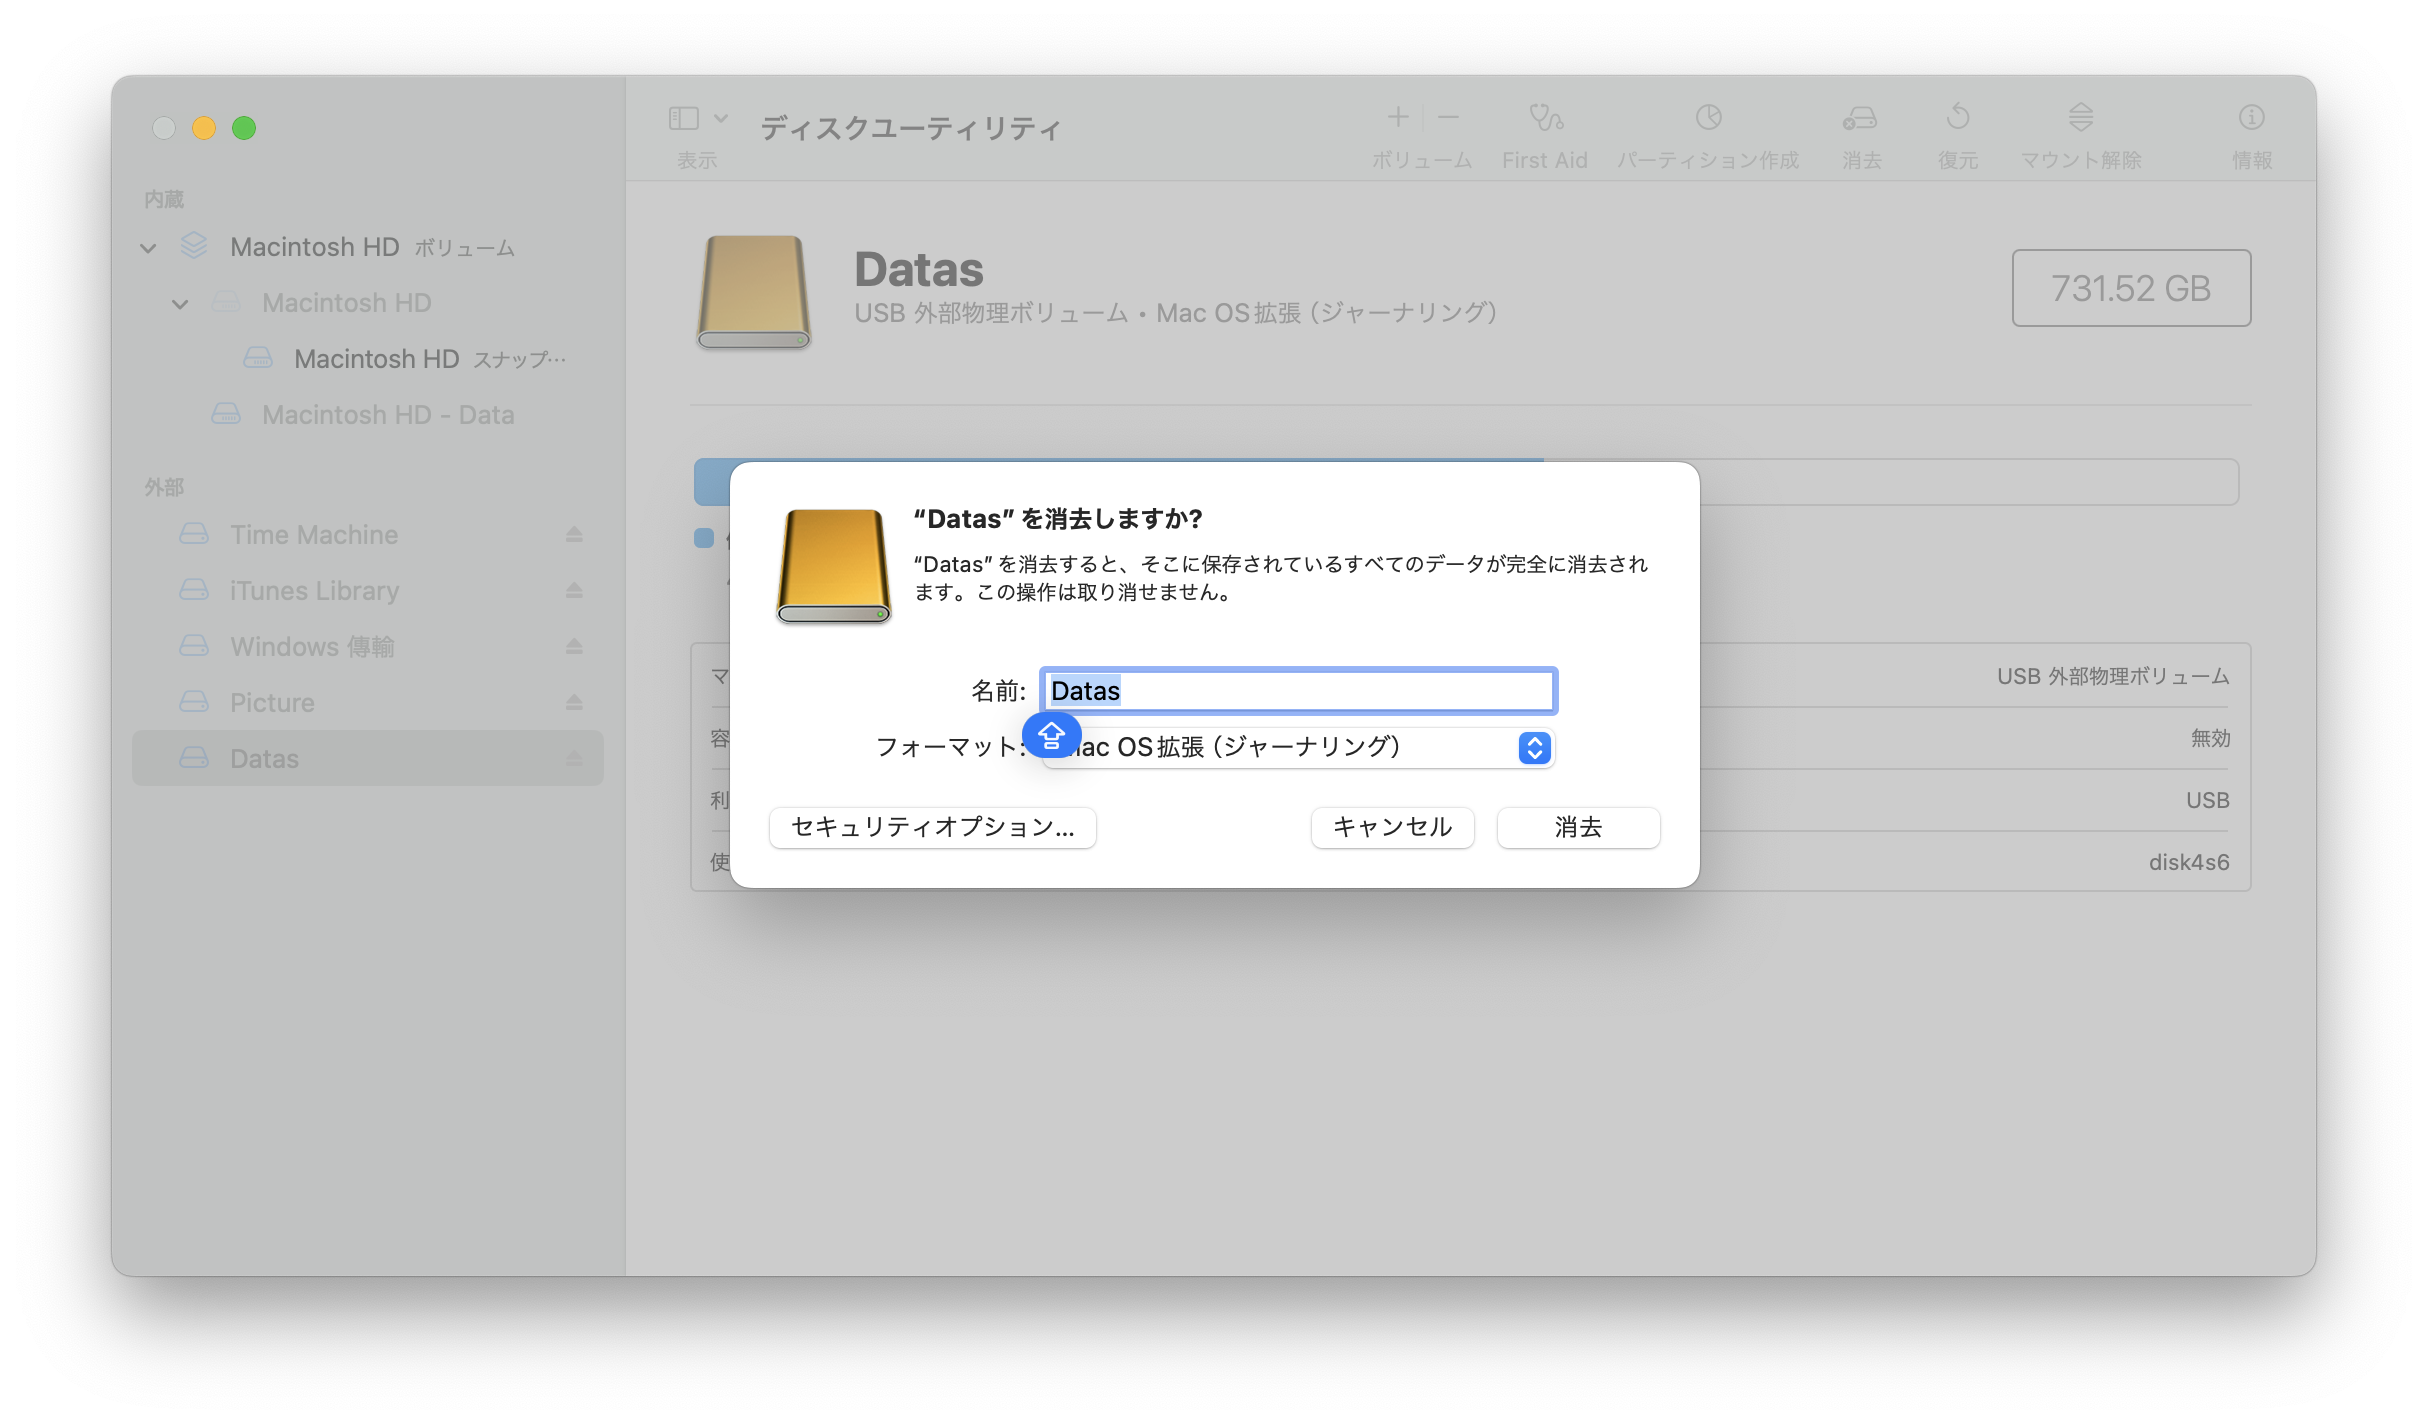The width and height of the screenshot is (2428, 1424).
Task: Open the view options chevron dropdown
Action: point(721,118)
